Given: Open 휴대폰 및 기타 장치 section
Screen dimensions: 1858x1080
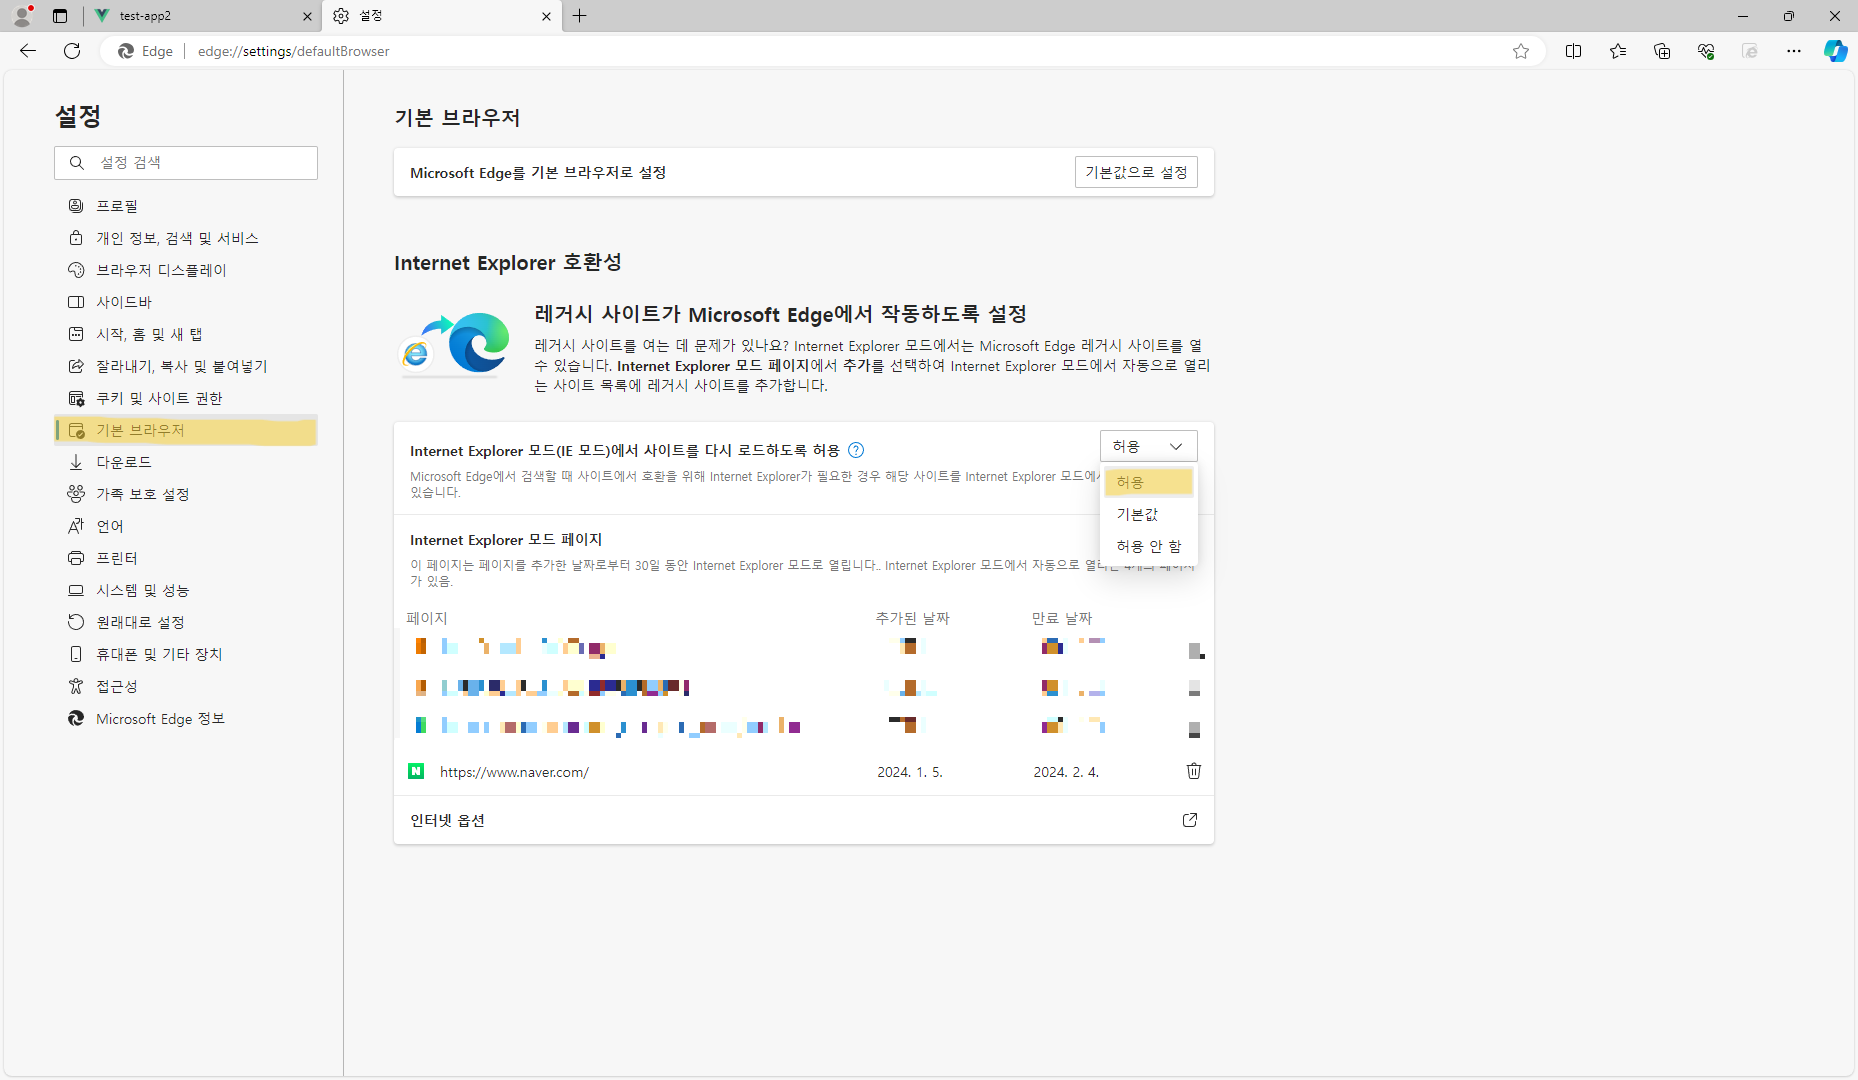Looking at the screenshot, I should tap(186, 654).
